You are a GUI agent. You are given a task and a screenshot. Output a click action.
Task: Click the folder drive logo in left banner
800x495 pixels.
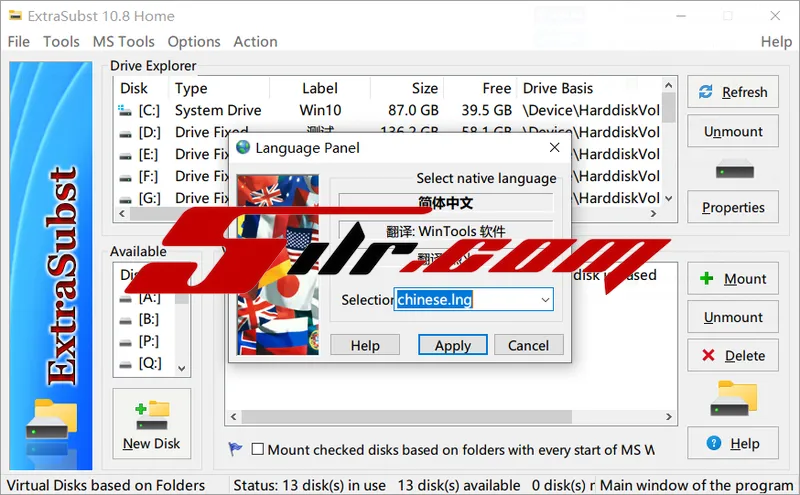51,419
